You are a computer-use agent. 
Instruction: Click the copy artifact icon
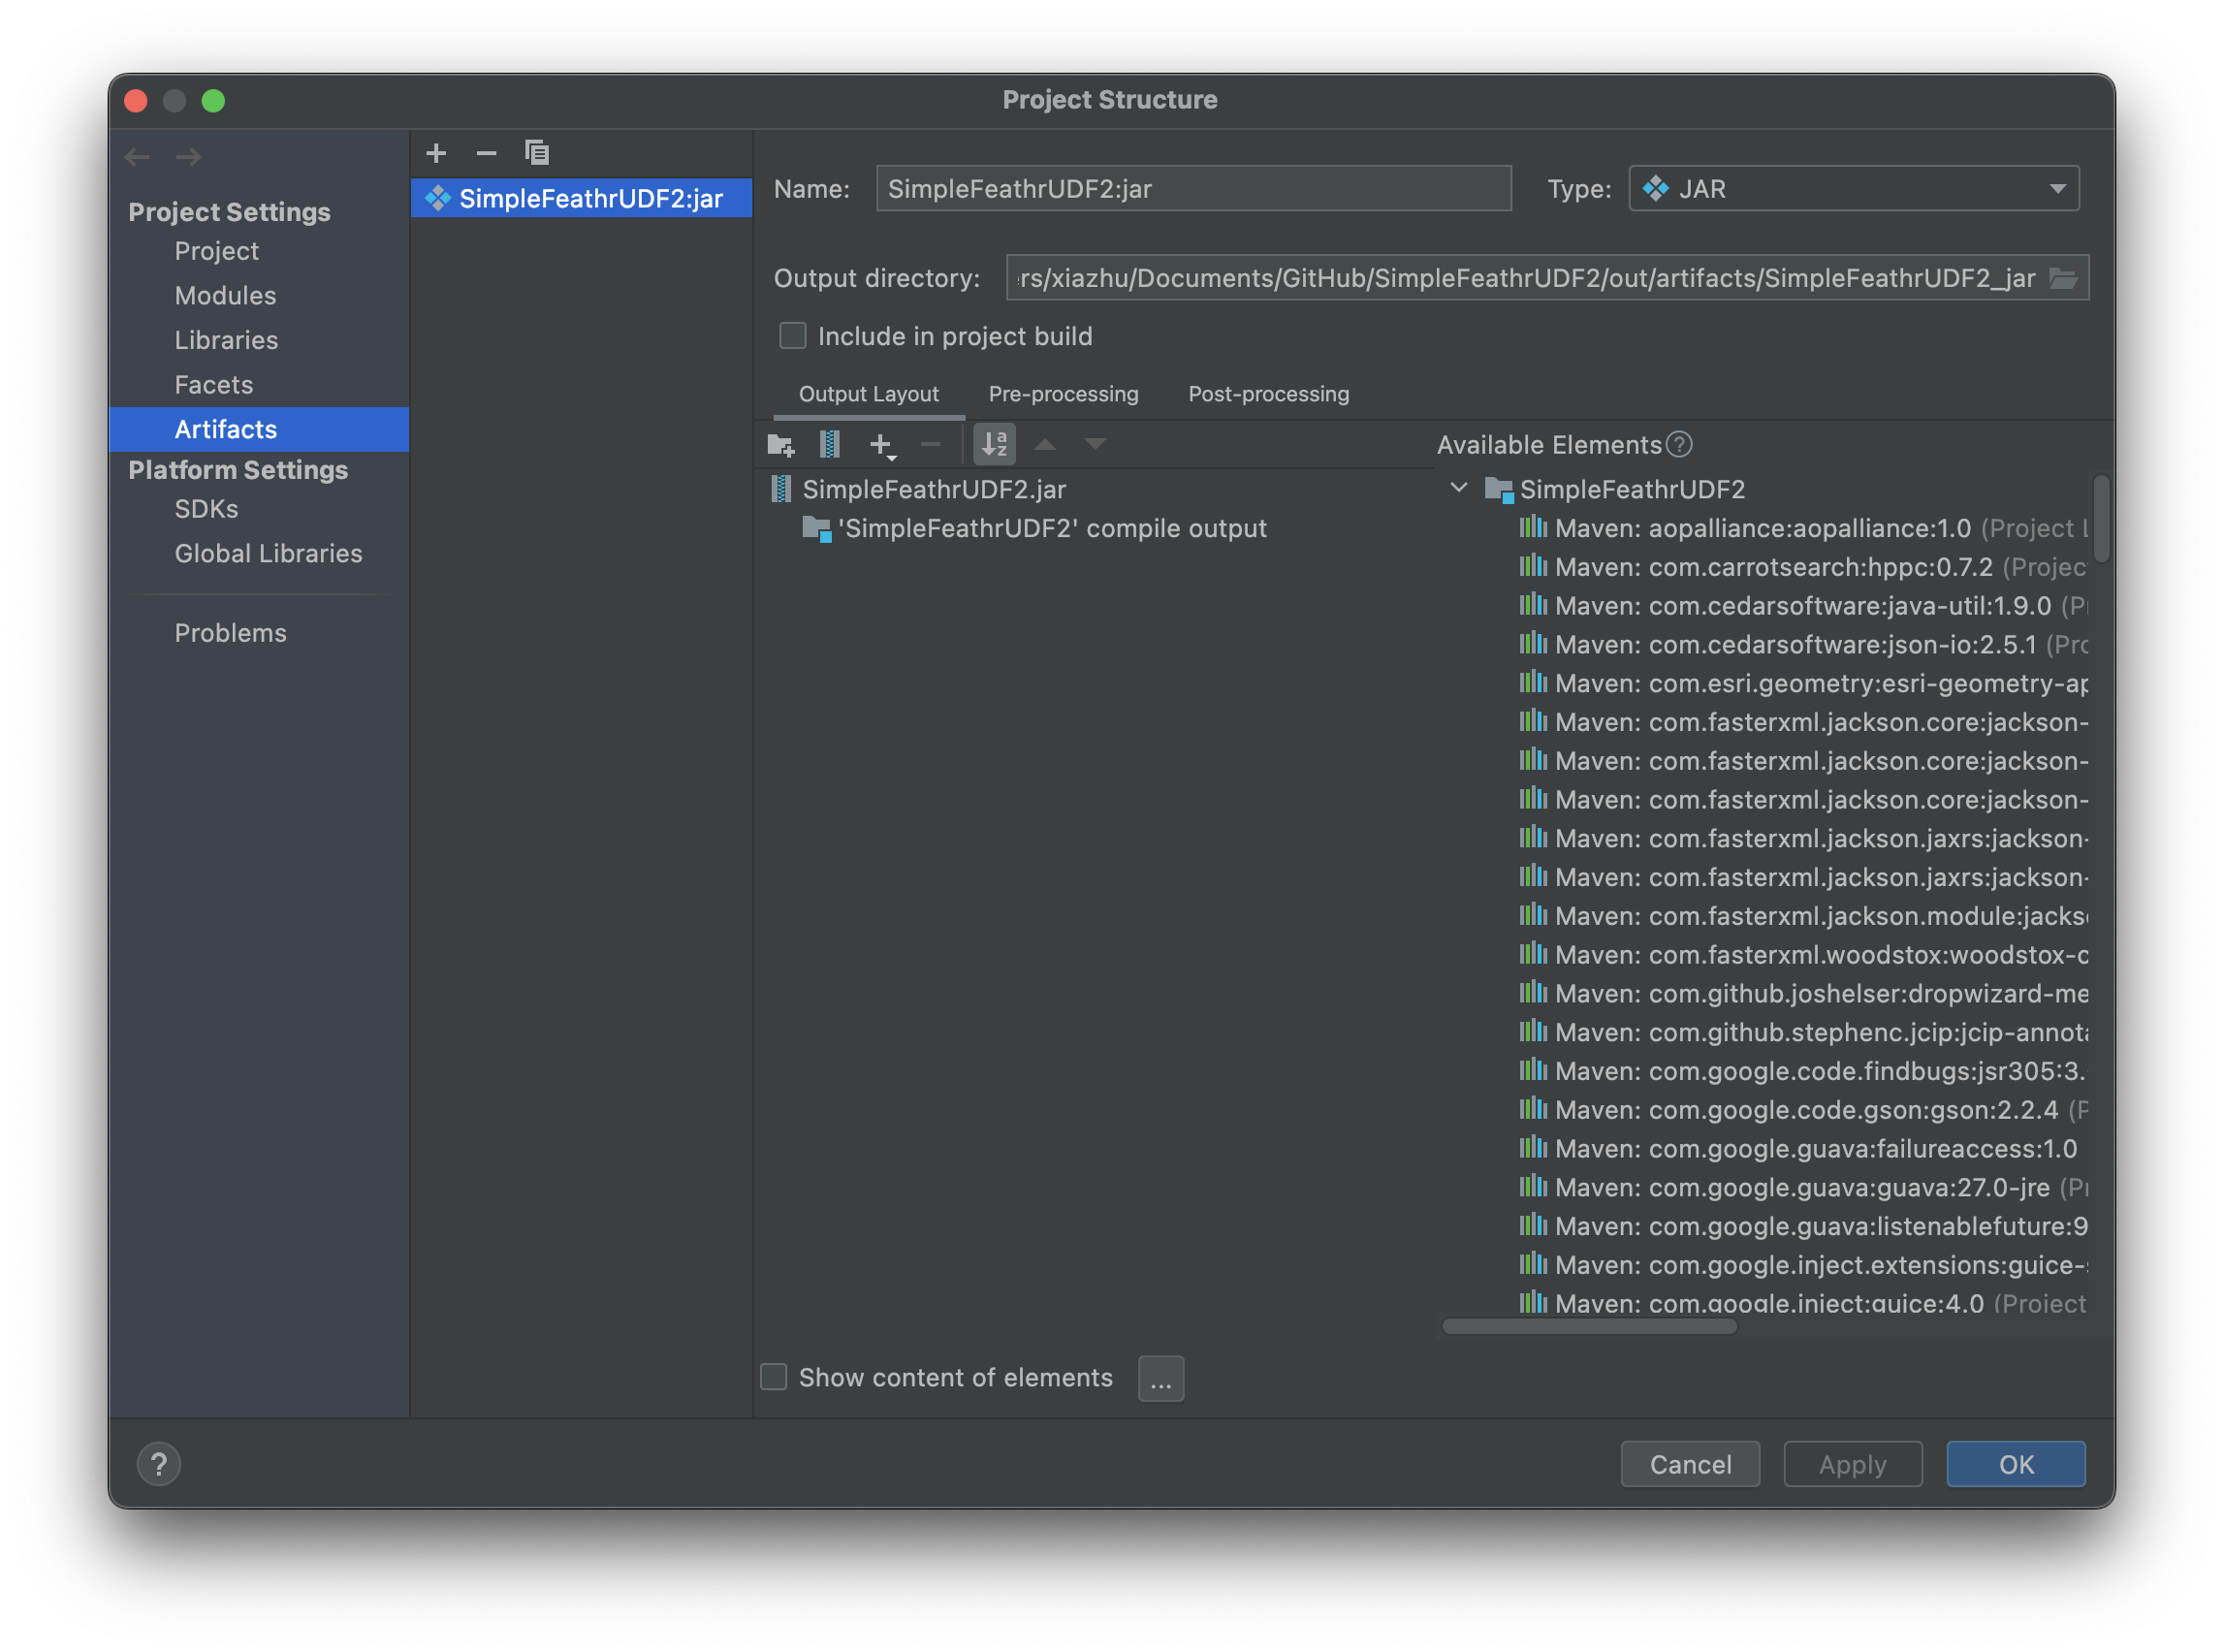tap(536, 154)
